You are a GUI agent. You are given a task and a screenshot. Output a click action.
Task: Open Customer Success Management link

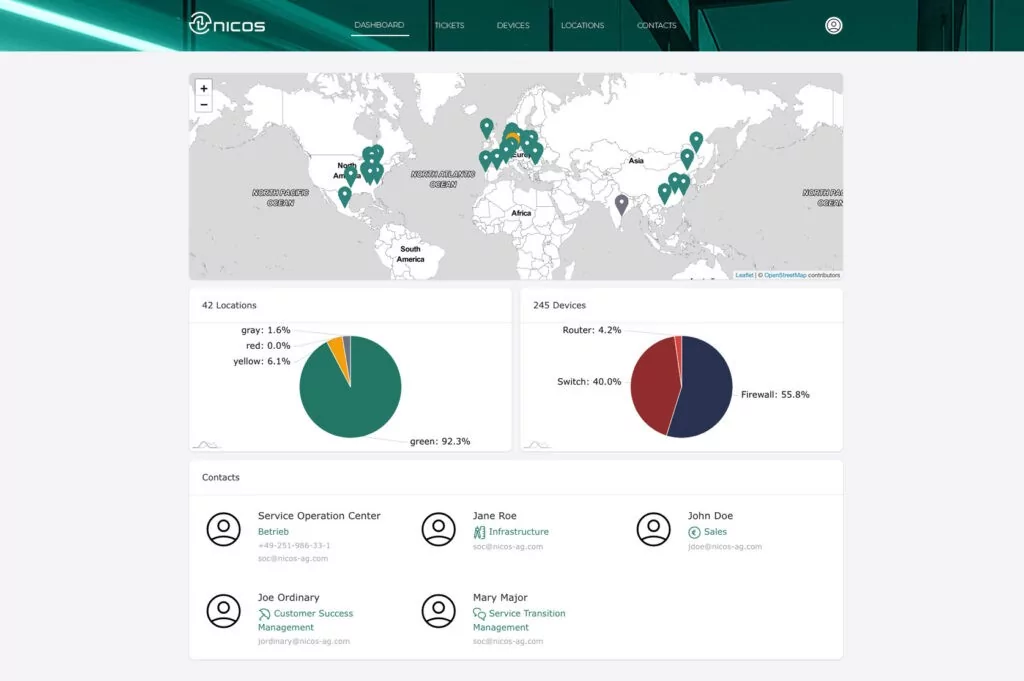(306, 620)
